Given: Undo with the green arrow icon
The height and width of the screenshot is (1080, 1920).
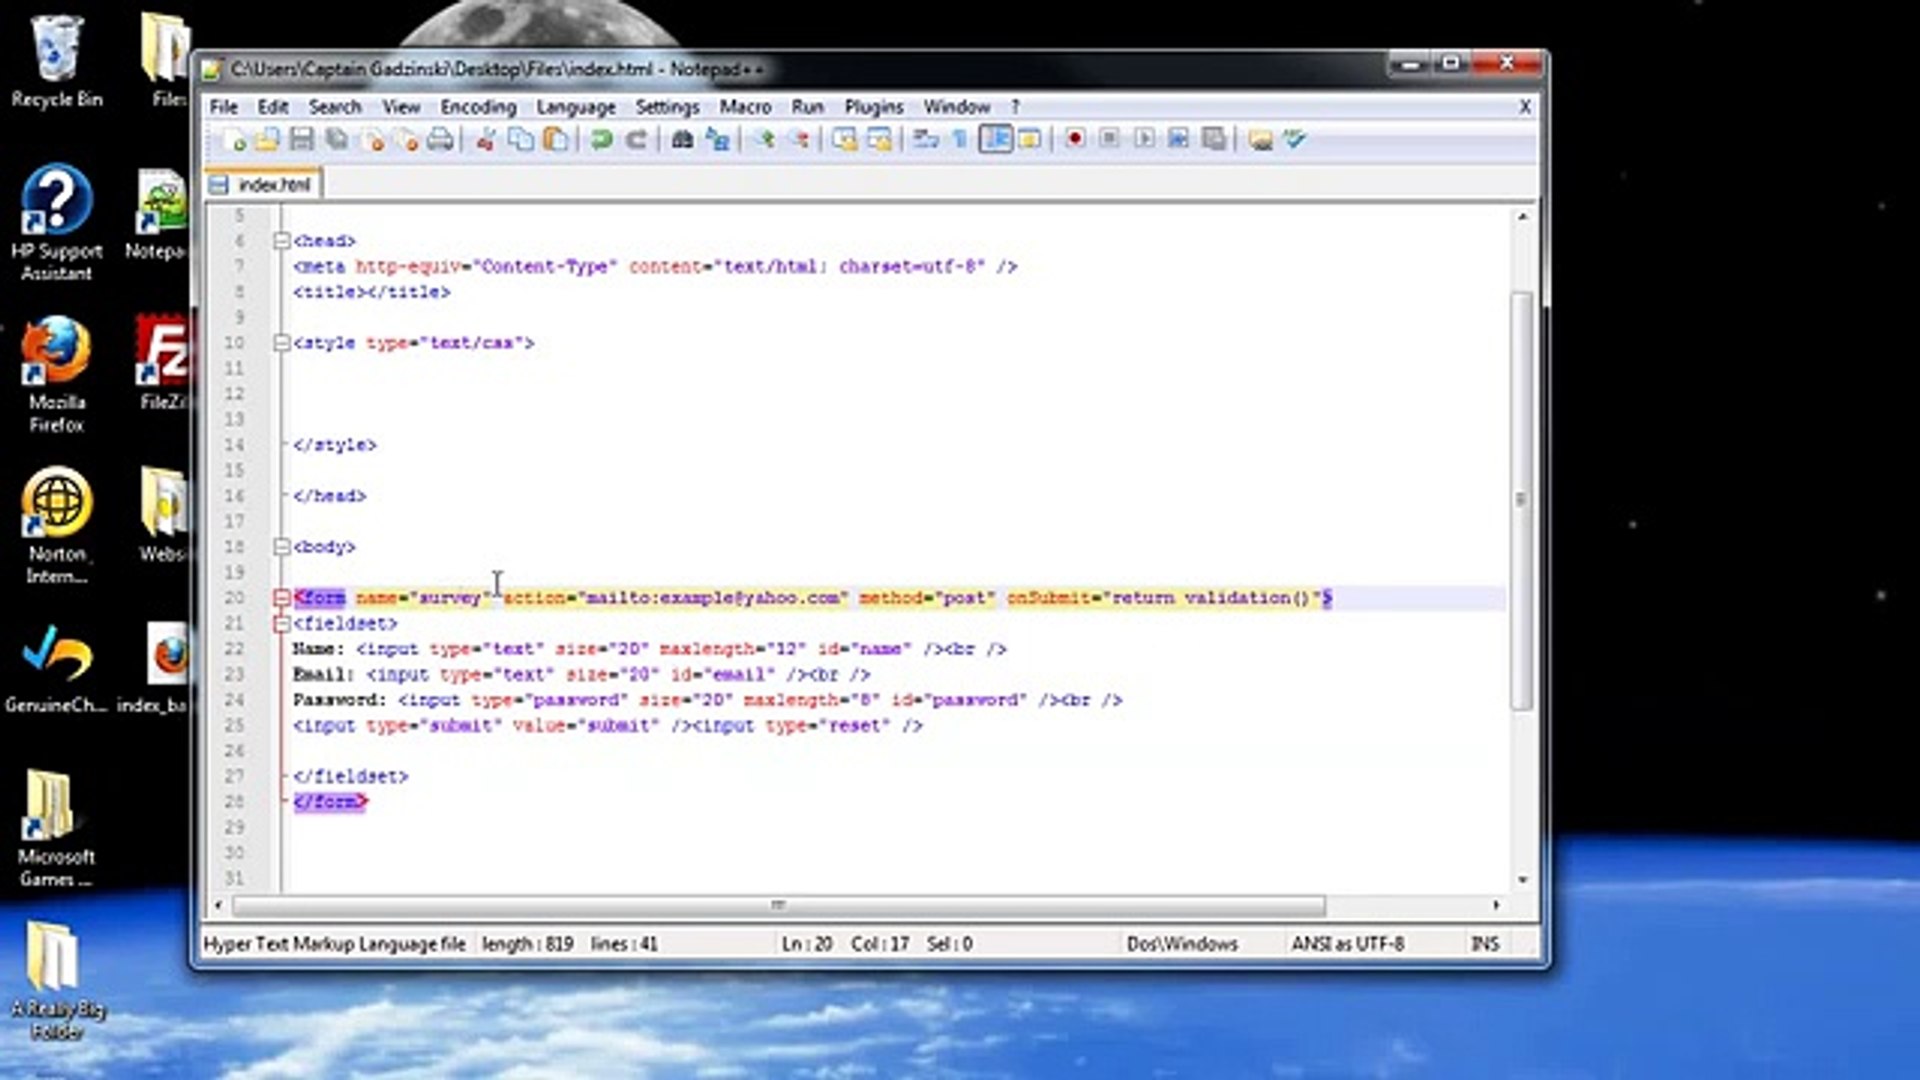Looking at the screenshot, I should [601, 140].
